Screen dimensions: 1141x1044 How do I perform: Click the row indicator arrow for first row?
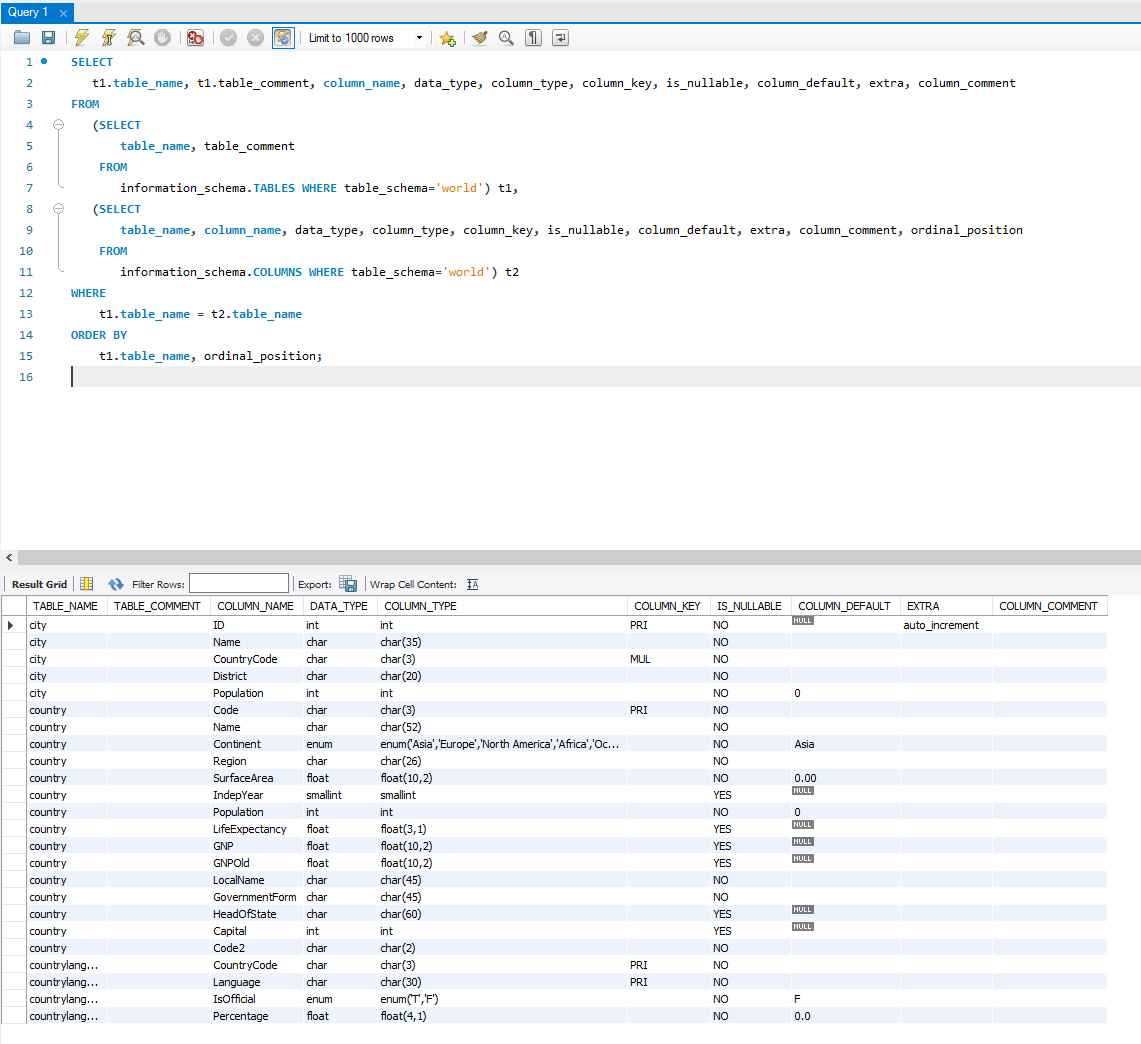[11, 625]
